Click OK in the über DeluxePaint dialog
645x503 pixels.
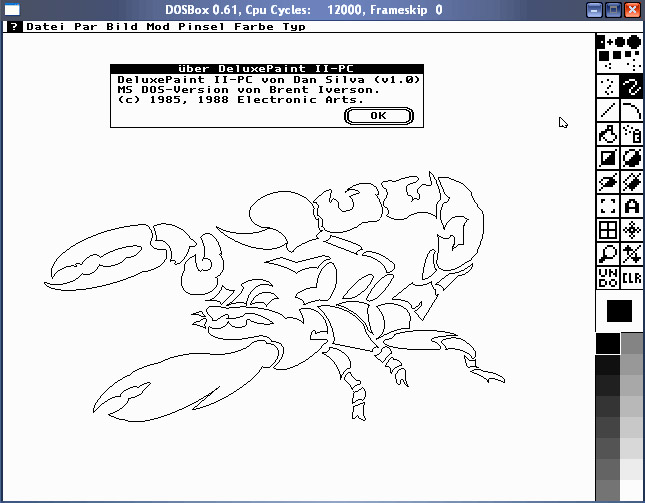tap(378, 116)
